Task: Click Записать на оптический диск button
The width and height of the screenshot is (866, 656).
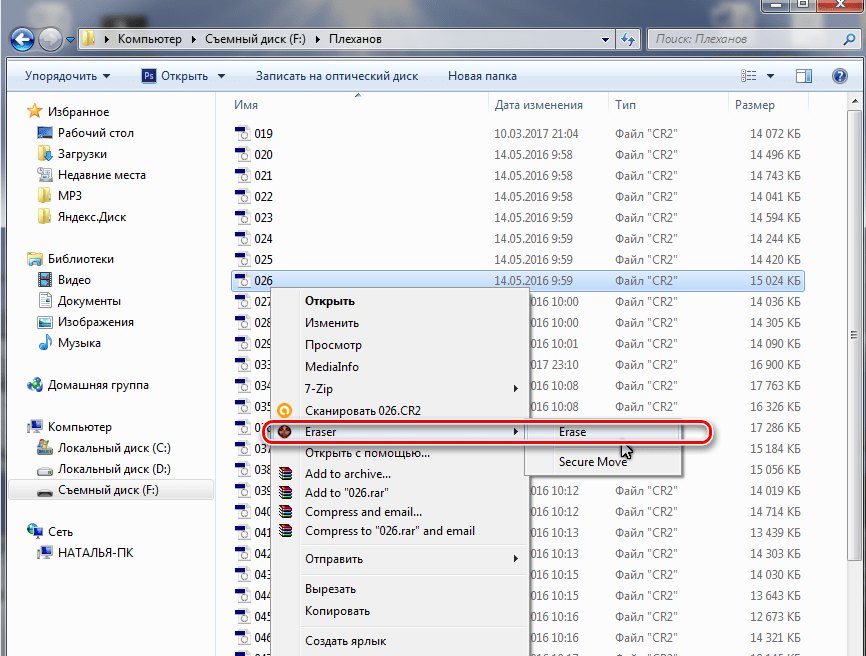Action: tap(336, 76)
